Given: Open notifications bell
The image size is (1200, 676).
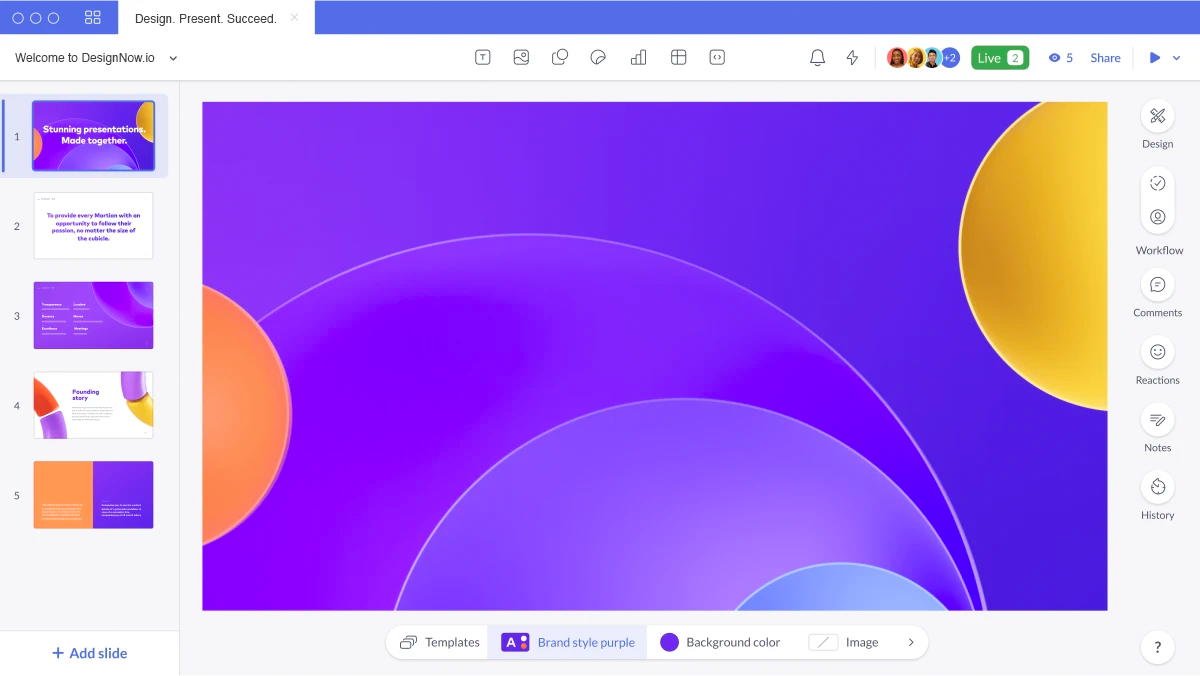Looking at the screenshot, I should click(x=817, y=58).
